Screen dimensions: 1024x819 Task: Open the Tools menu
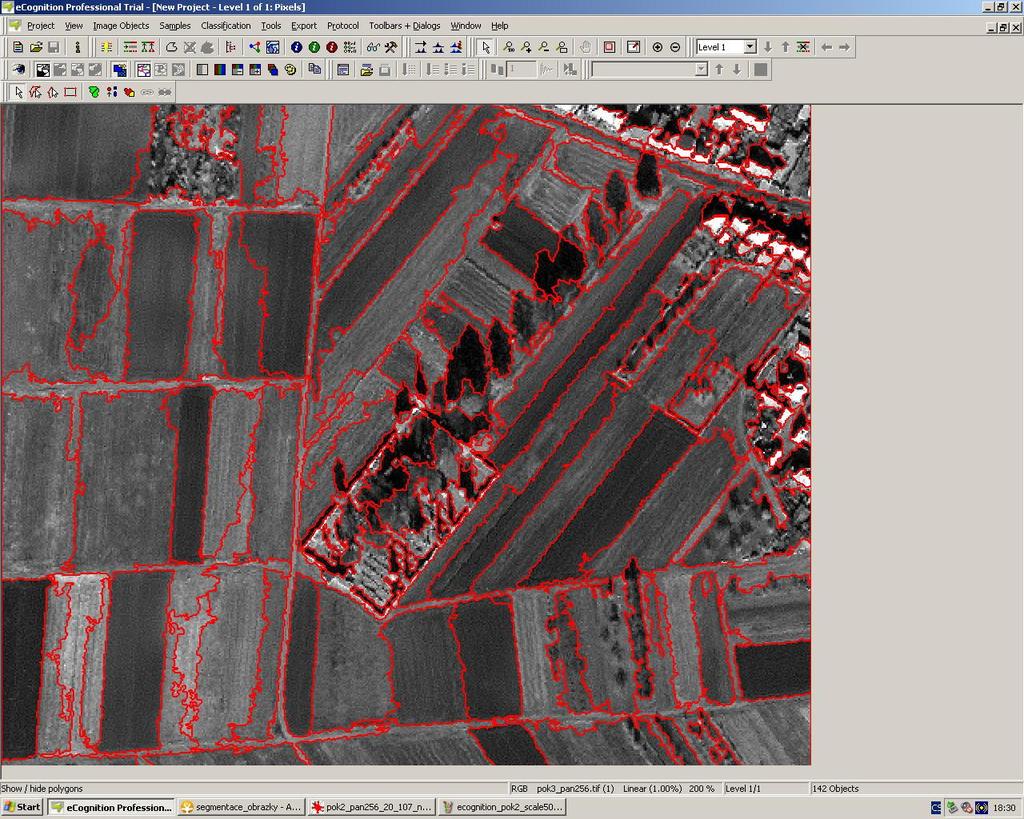point(271,25)
